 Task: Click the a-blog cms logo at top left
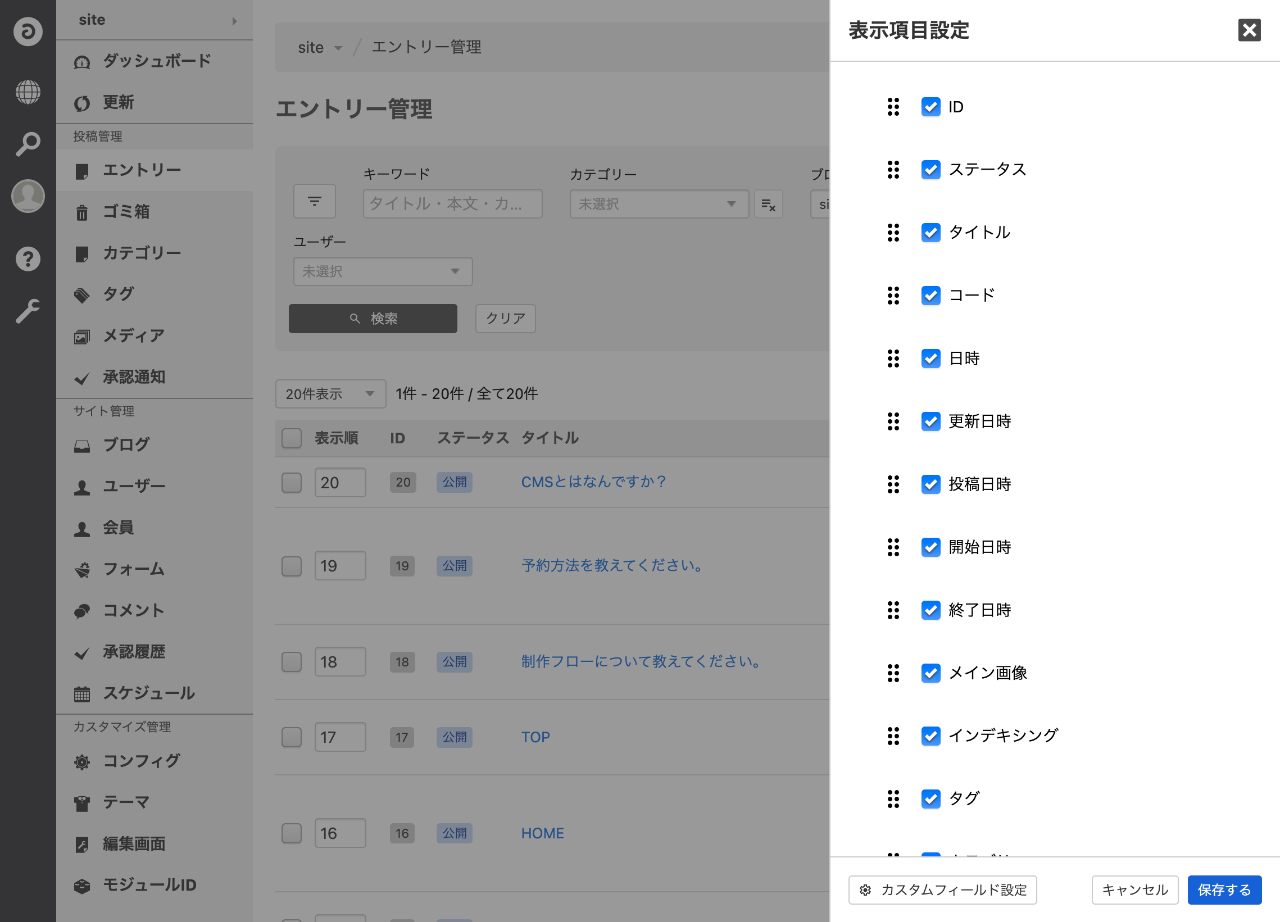27,31
